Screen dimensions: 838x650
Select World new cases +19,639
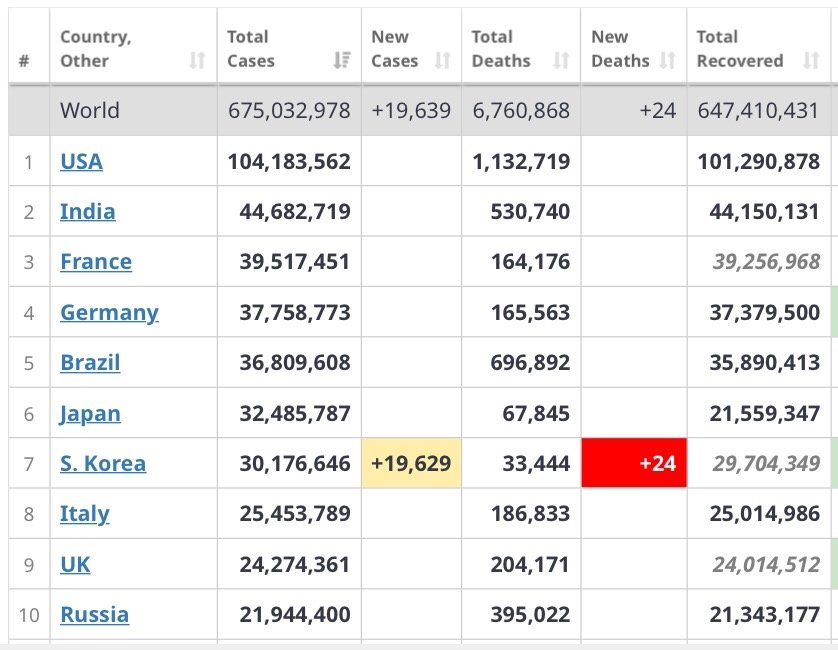pos(411,111)
